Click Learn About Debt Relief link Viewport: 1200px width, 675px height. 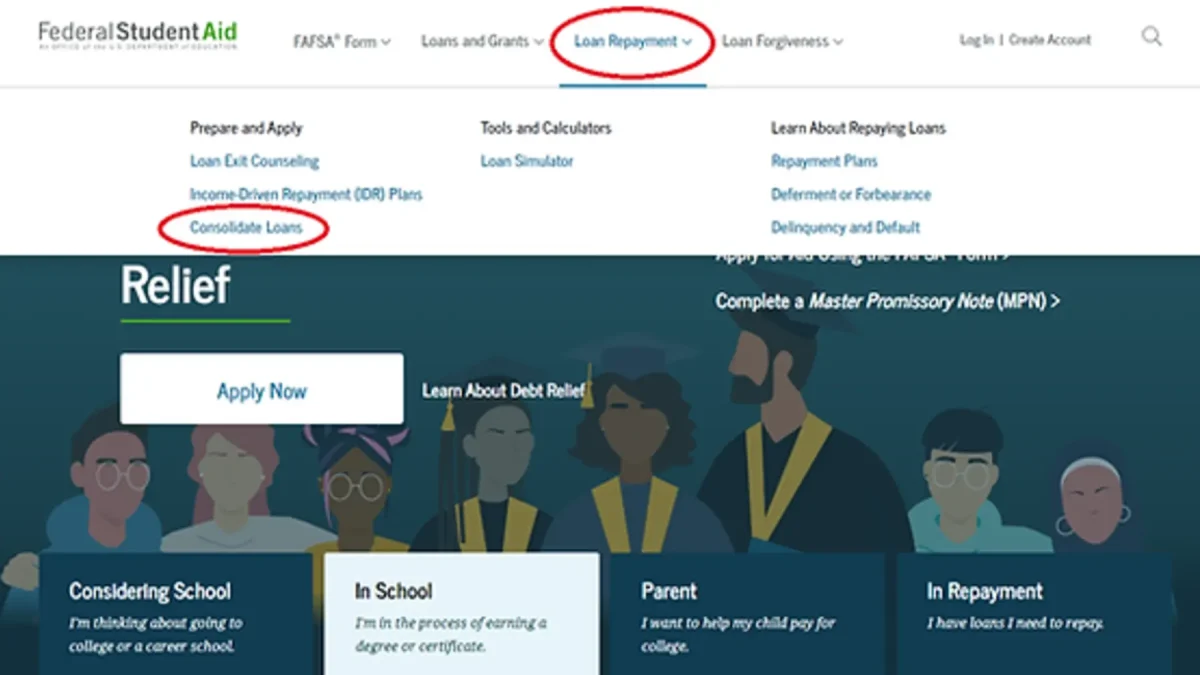[503, 390]
